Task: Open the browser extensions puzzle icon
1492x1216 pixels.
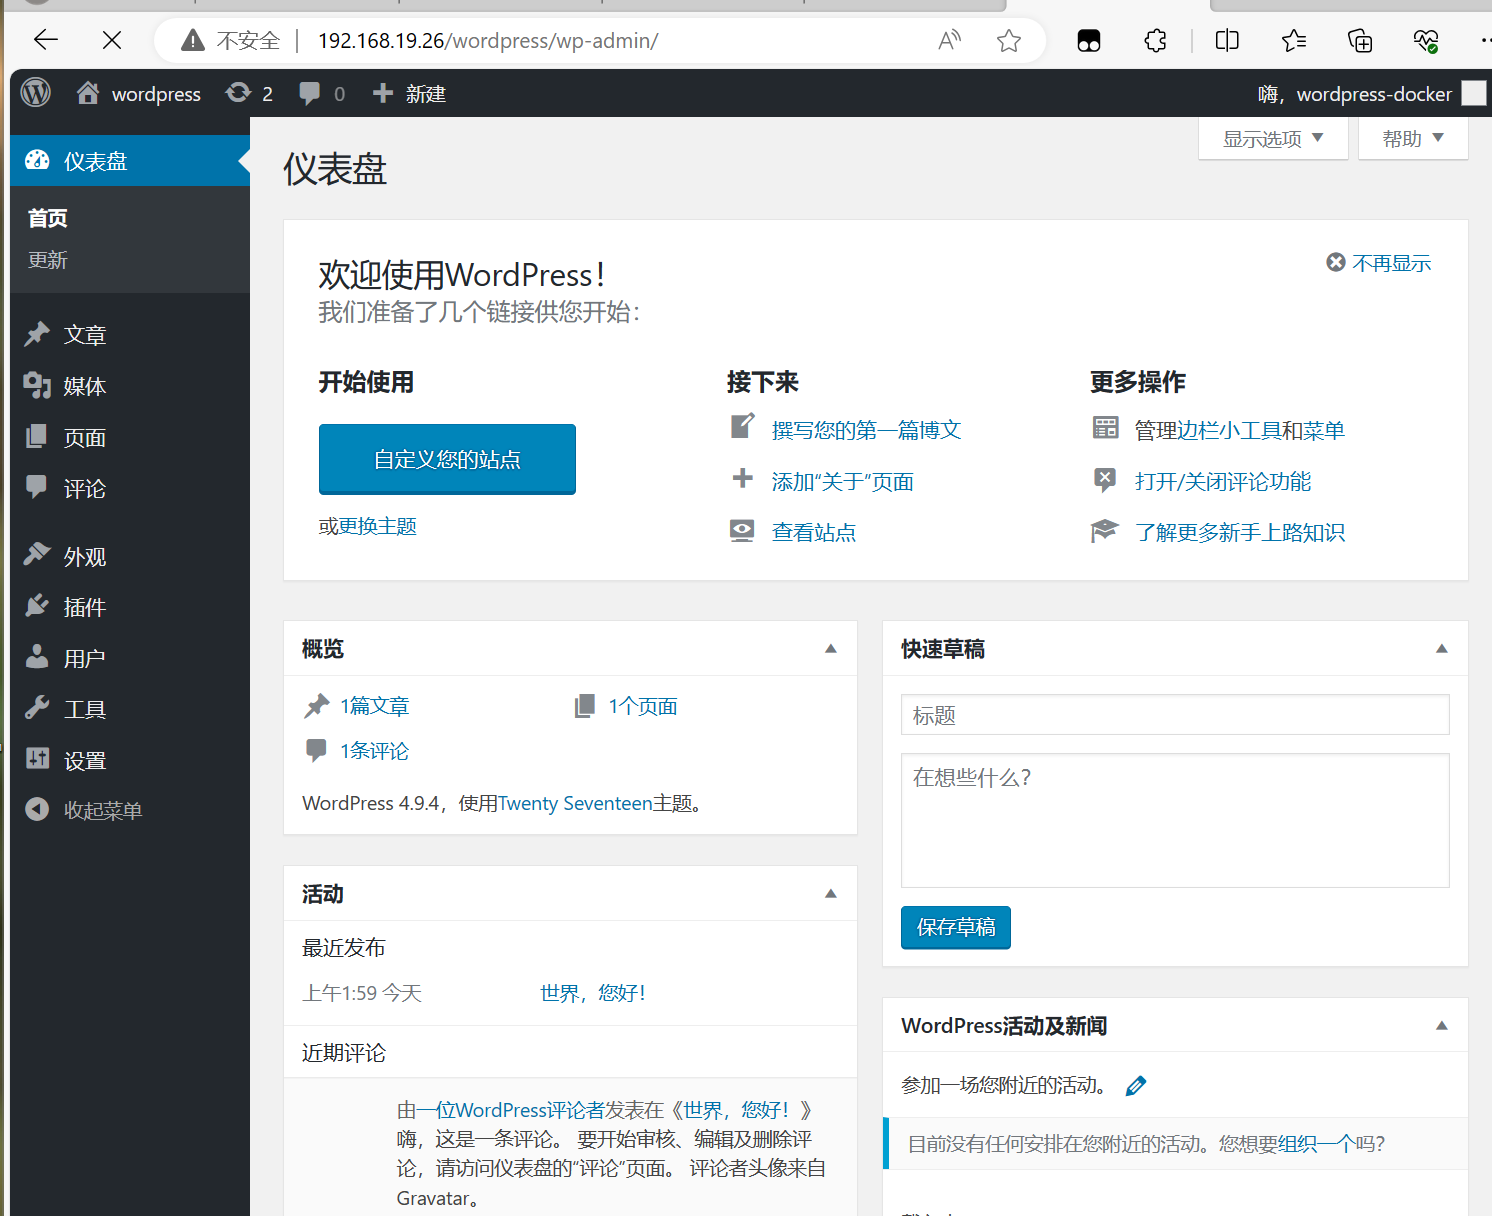Action: 1155,40
